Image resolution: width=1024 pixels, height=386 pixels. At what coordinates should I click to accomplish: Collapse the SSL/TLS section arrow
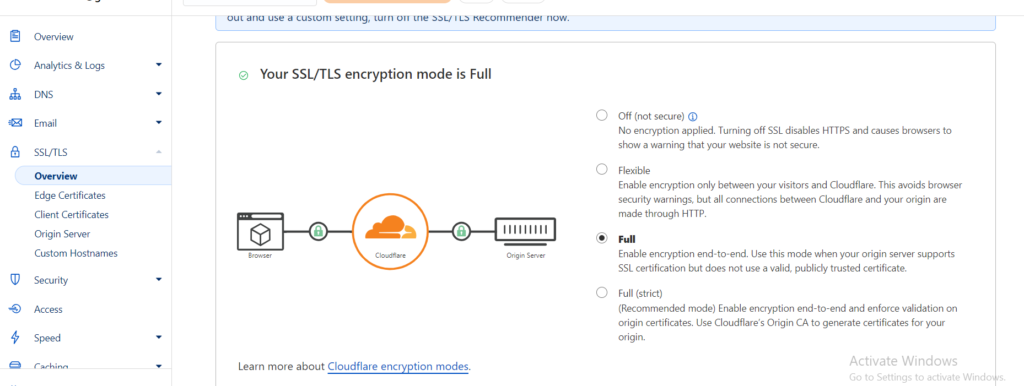pos(159,152)
